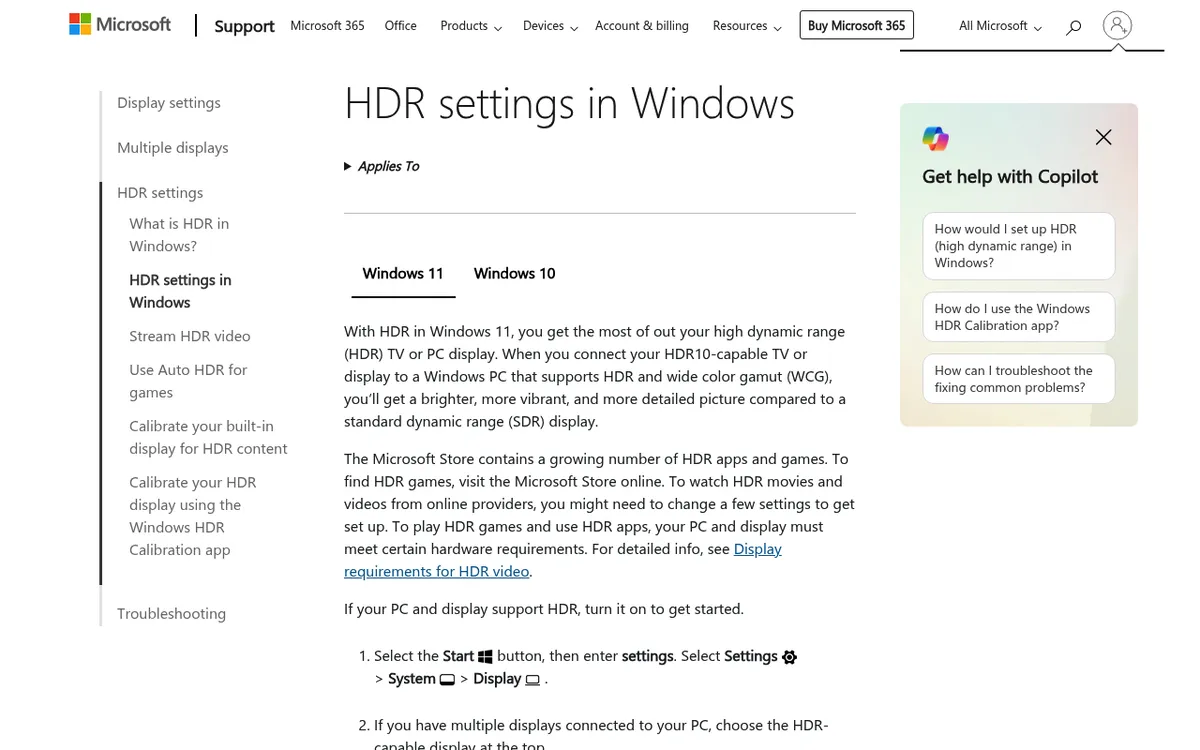Open Account & billing navigation item

click(642, 26)
